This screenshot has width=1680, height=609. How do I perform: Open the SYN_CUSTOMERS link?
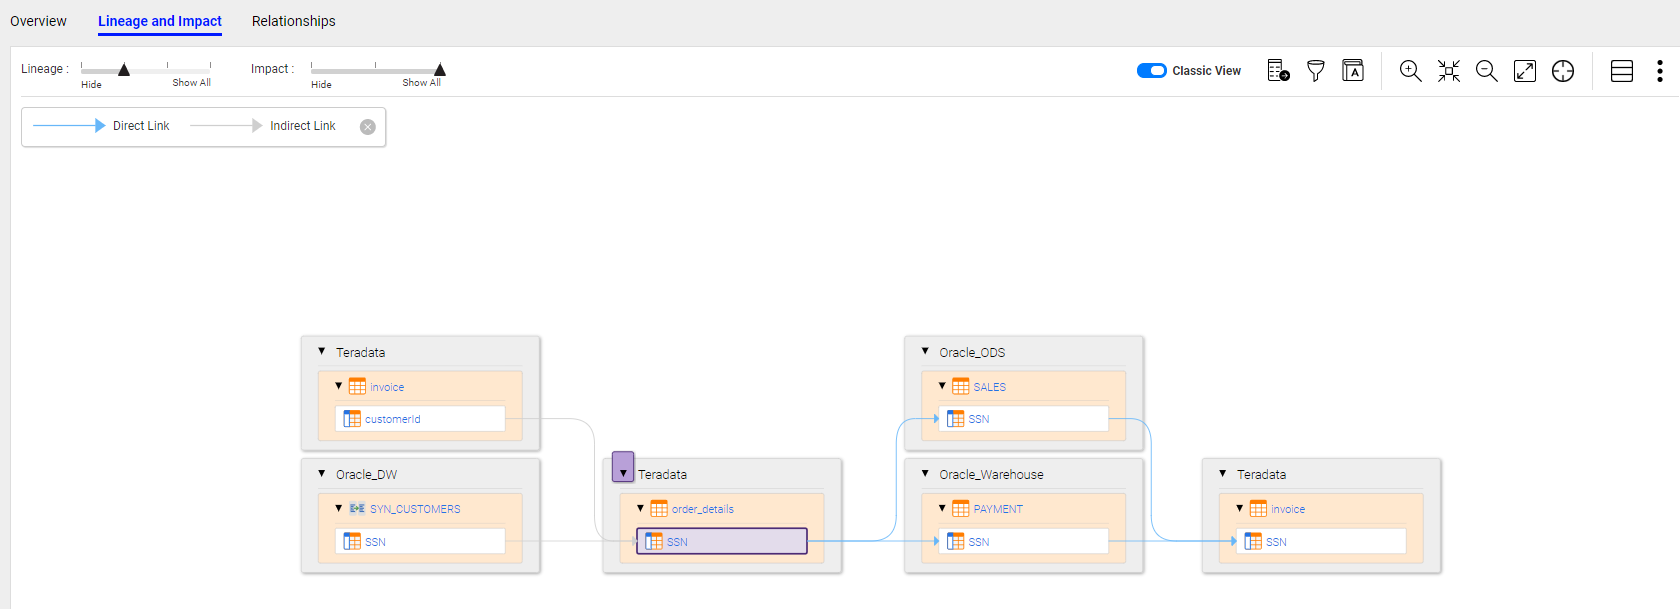point(415,509)
